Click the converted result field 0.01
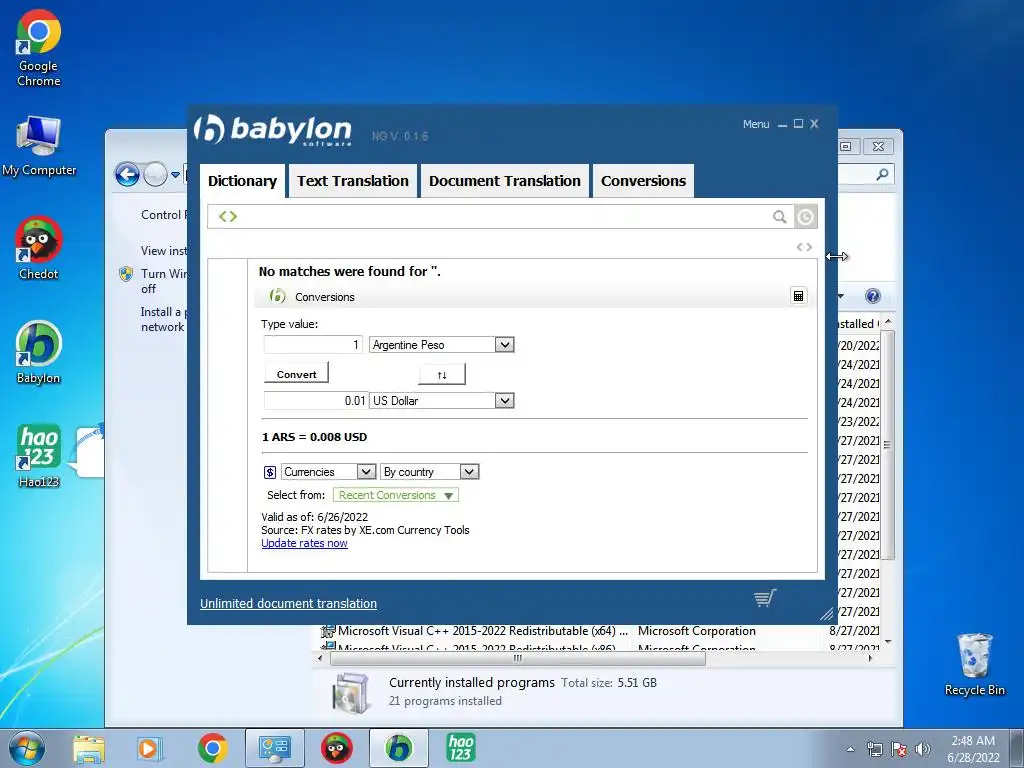 coord(315,400)
